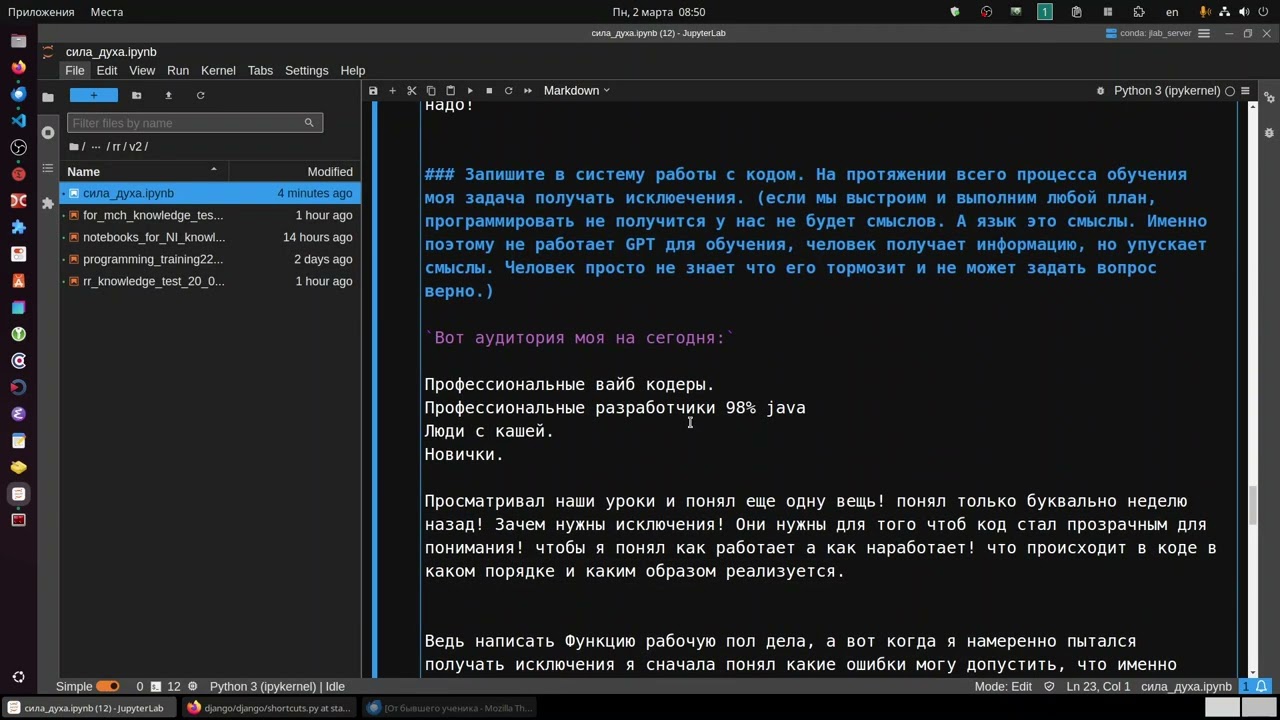Navigate to the v2 breadcrumb folder
This screenshot has height=720, width=1280.
click(x=136, y=146)
